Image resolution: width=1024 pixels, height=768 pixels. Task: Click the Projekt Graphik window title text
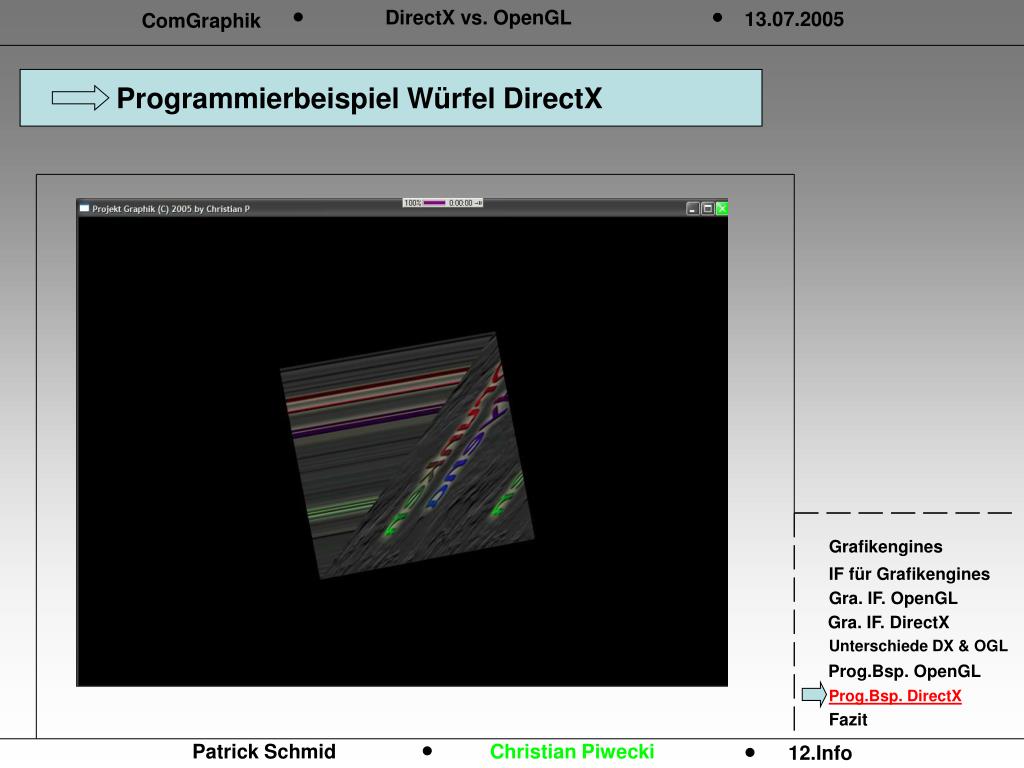pos(171,209)
